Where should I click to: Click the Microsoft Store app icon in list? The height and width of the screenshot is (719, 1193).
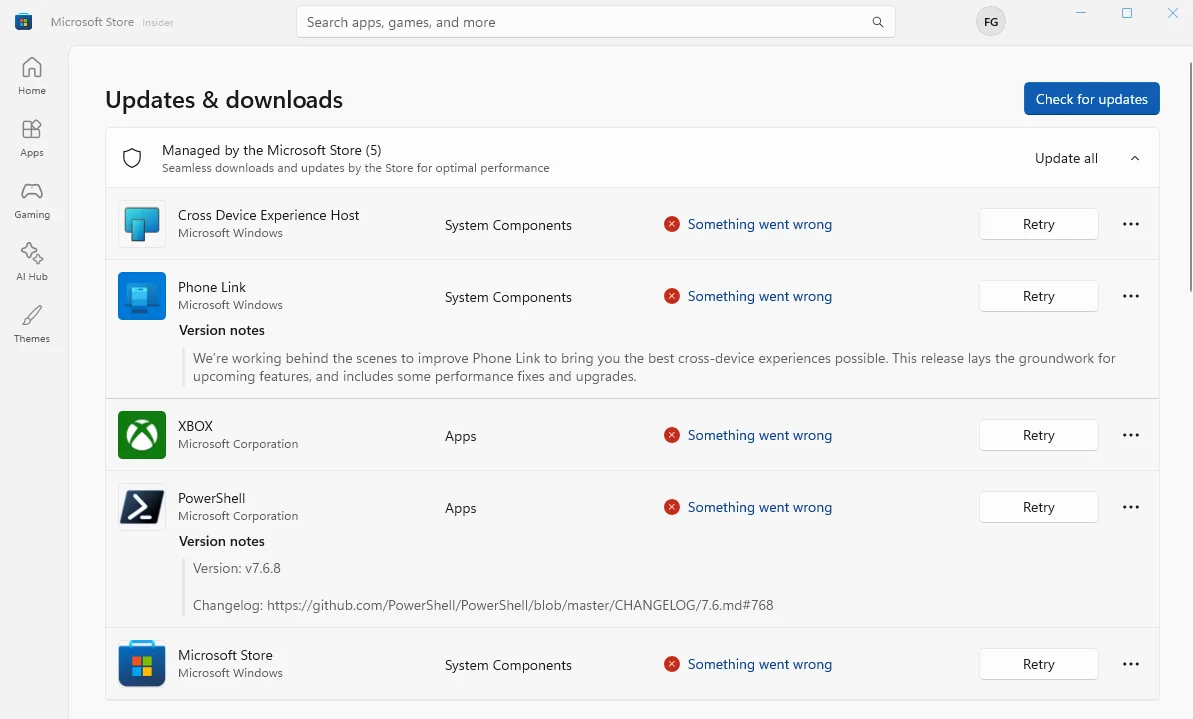click(142, 664)
